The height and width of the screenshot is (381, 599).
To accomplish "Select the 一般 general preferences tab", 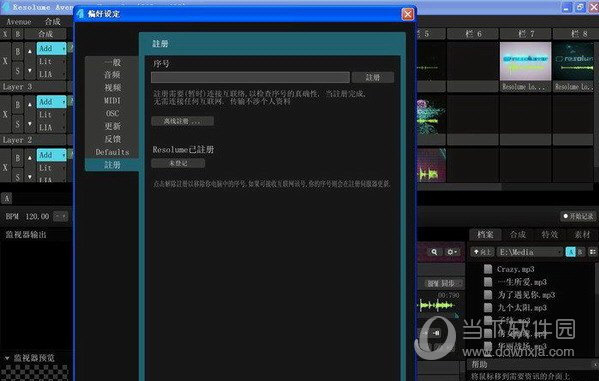I will (112, 62).
